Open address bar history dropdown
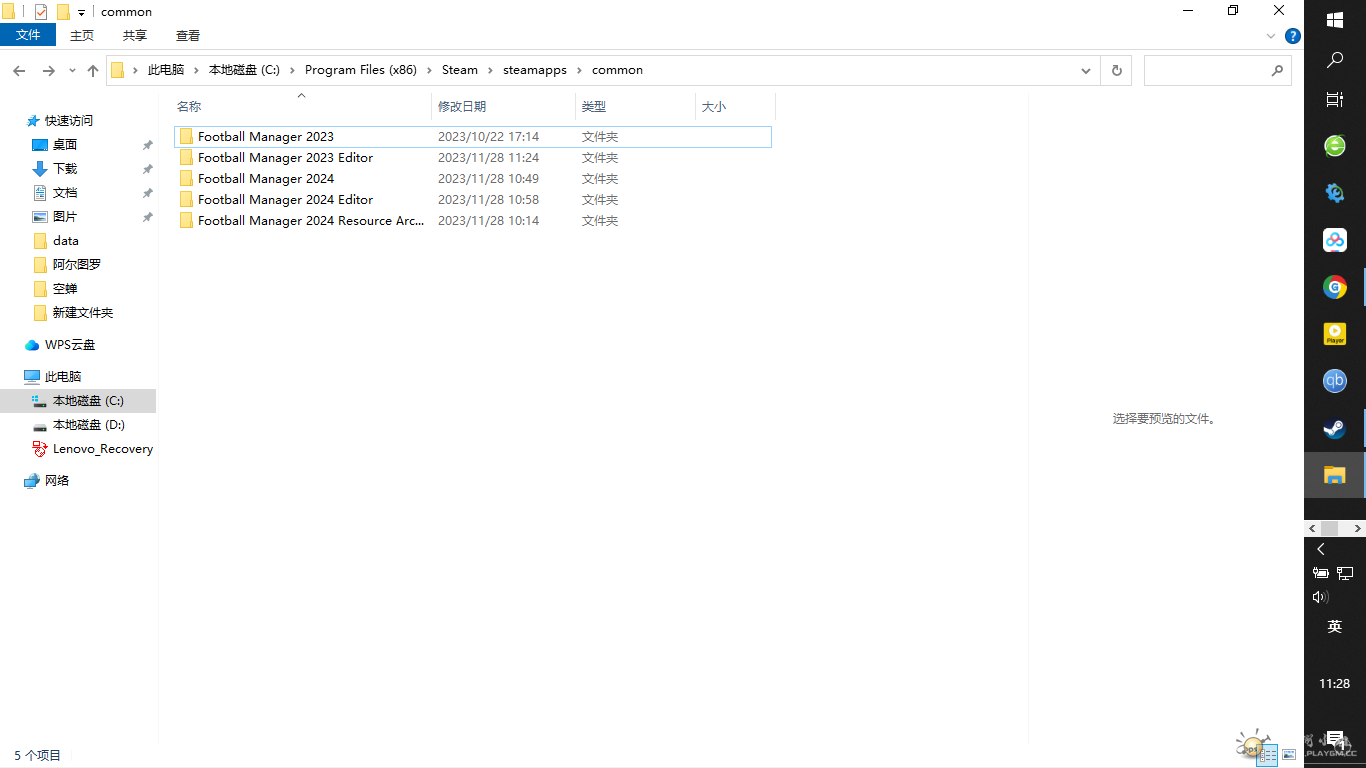Screen dimensions: 1366x768 [1086, 71]
